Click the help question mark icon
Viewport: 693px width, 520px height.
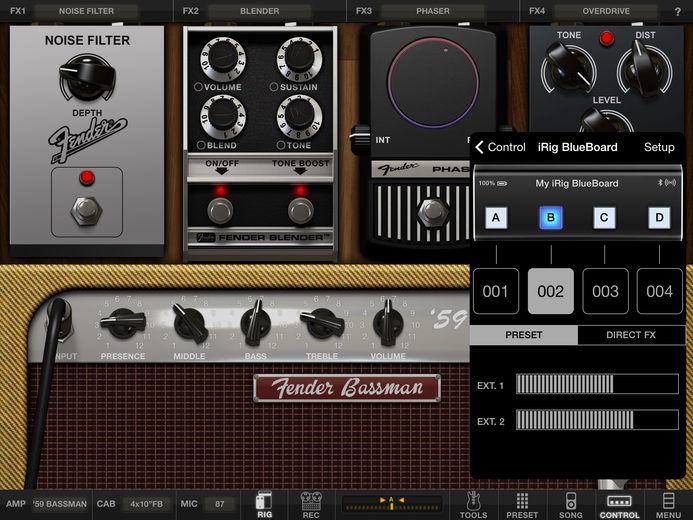(x=678, y=12)
